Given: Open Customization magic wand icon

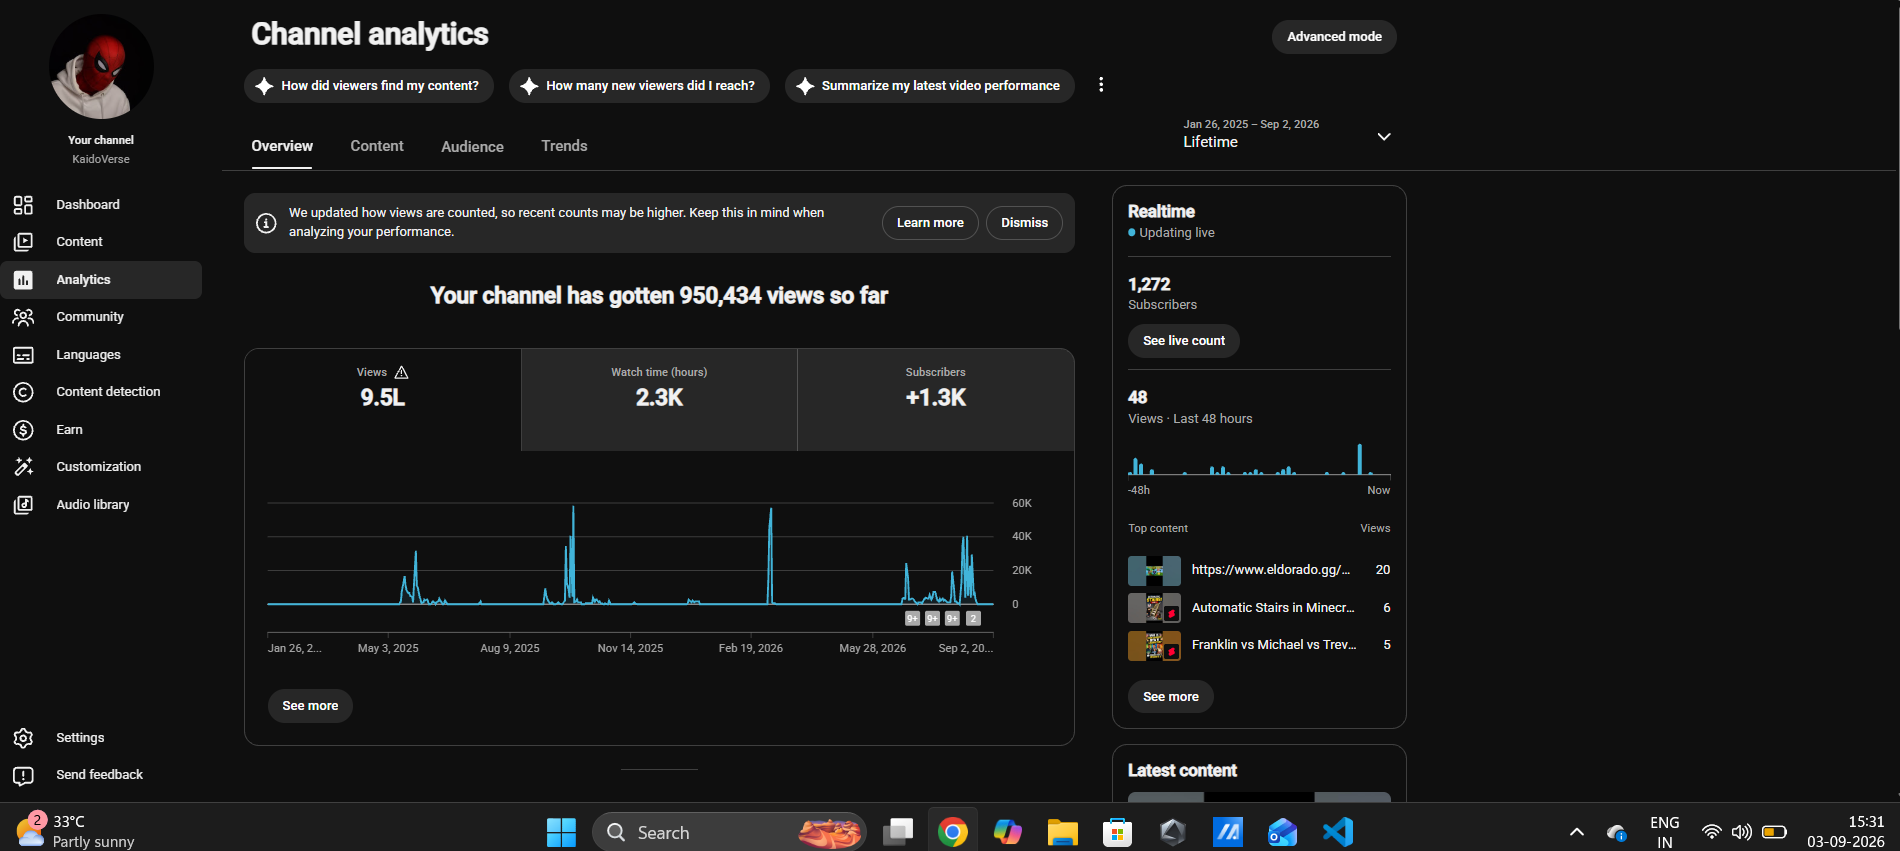Looking at the screenshot, I should coord(23,467).
